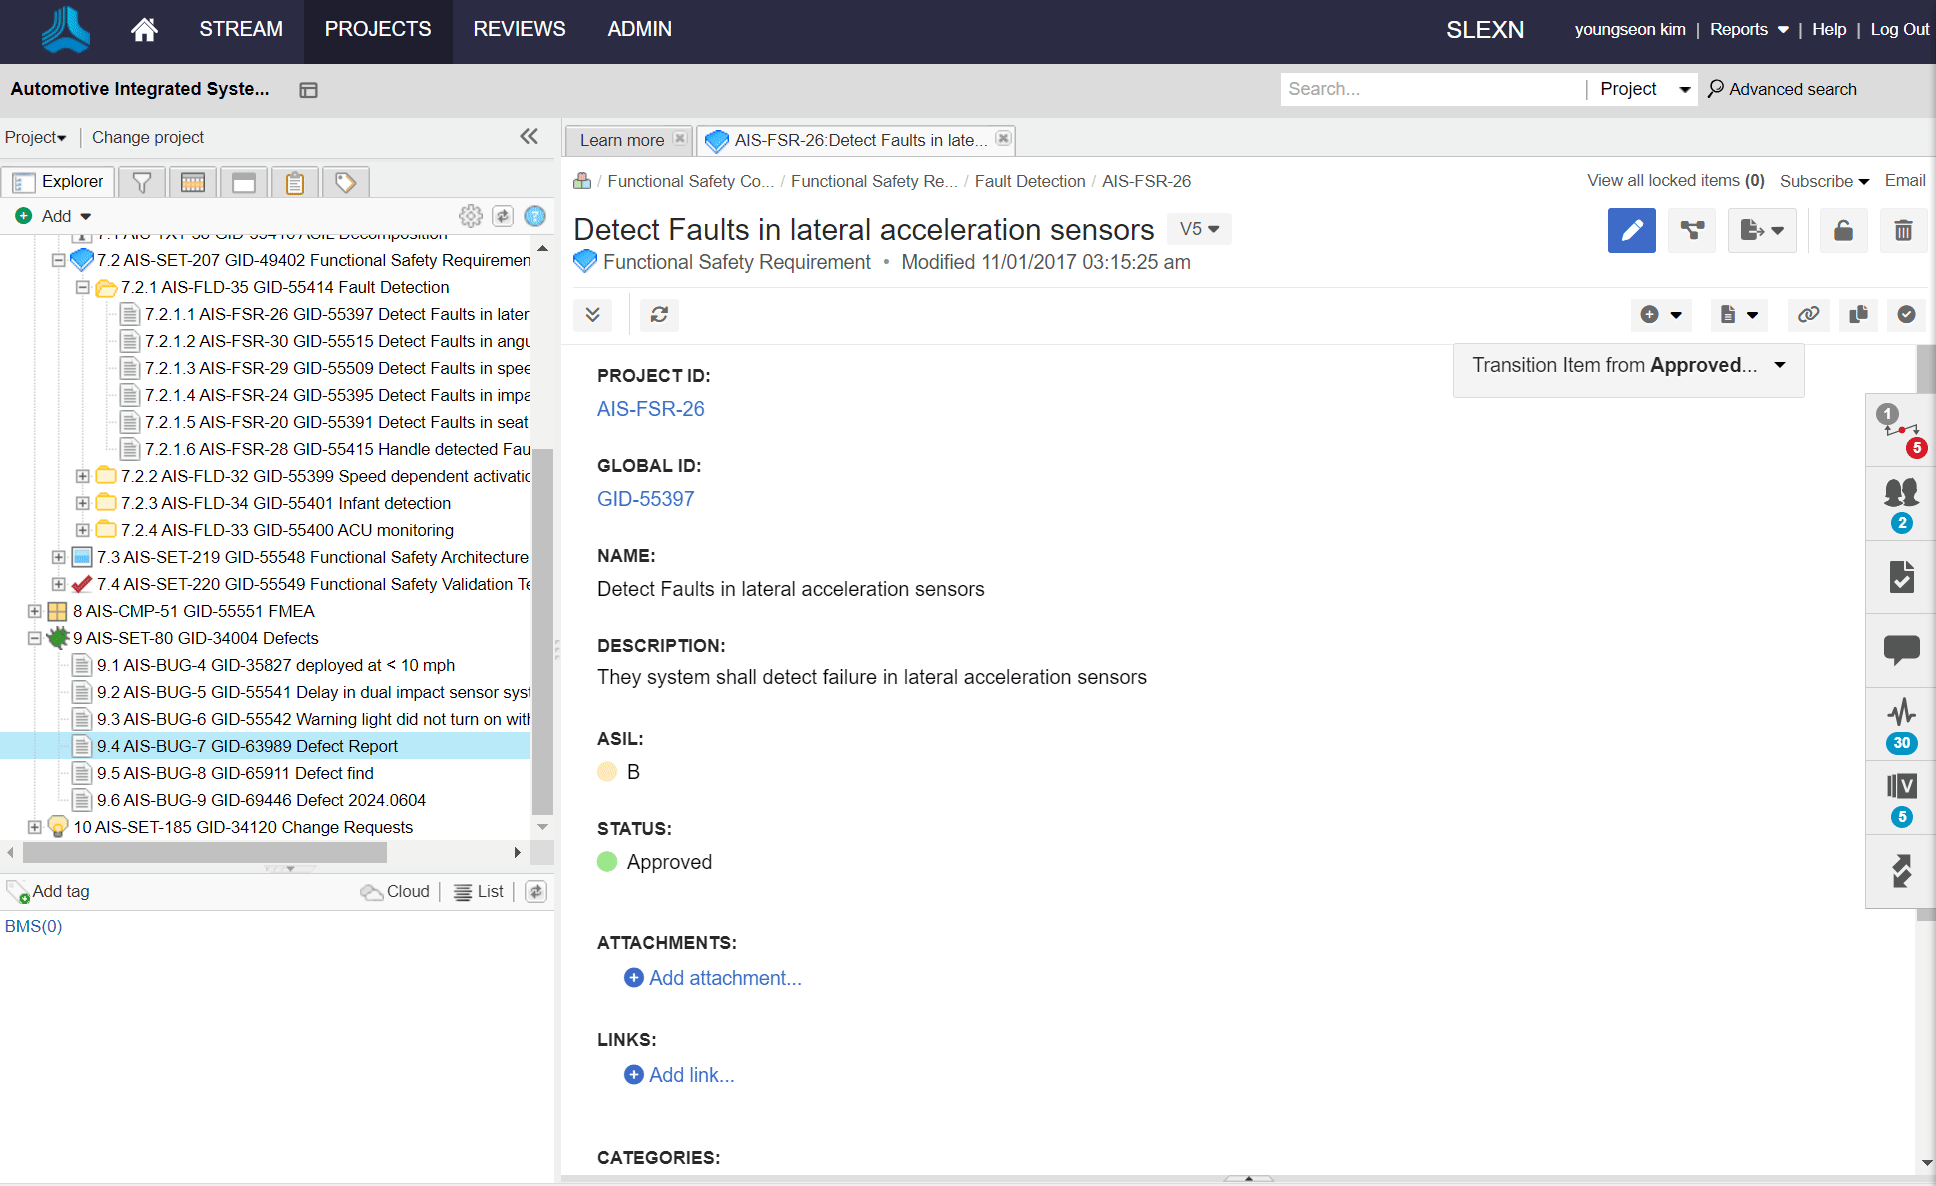Click the relationship/traceability icon
The image size is (1936, 1186).
click(1691, 228)
